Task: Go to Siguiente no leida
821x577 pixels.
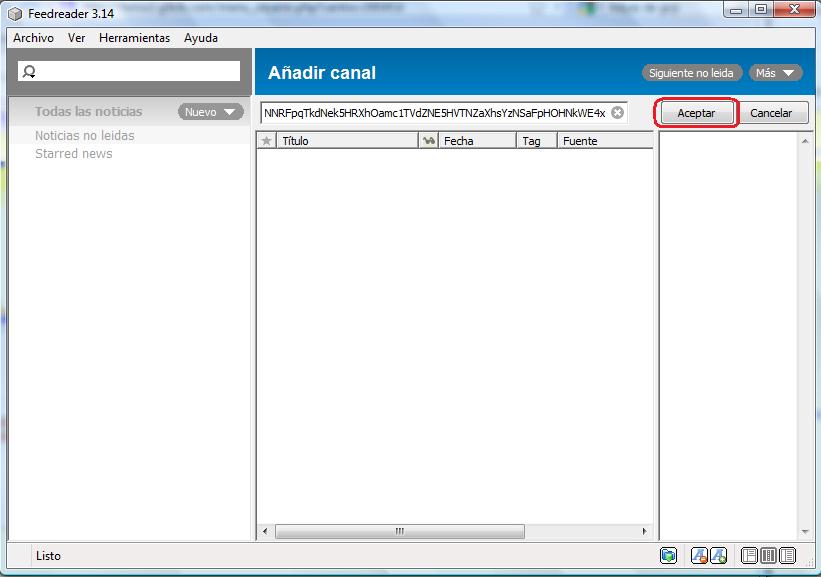Action: tap(692, 73)
